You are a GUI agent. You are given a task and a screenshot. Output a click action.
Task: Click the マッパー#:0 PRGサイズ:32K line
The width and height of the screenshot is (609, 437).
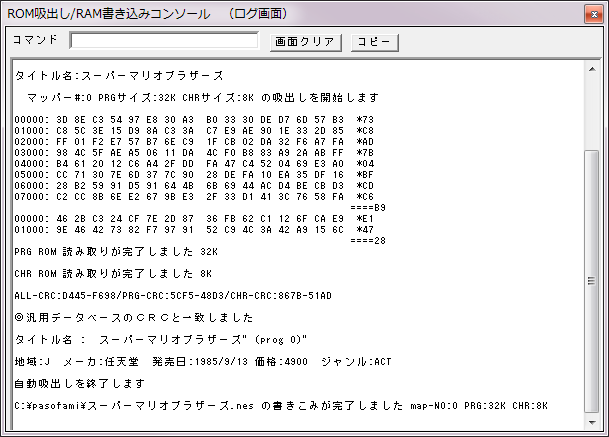tap(202, 97)
